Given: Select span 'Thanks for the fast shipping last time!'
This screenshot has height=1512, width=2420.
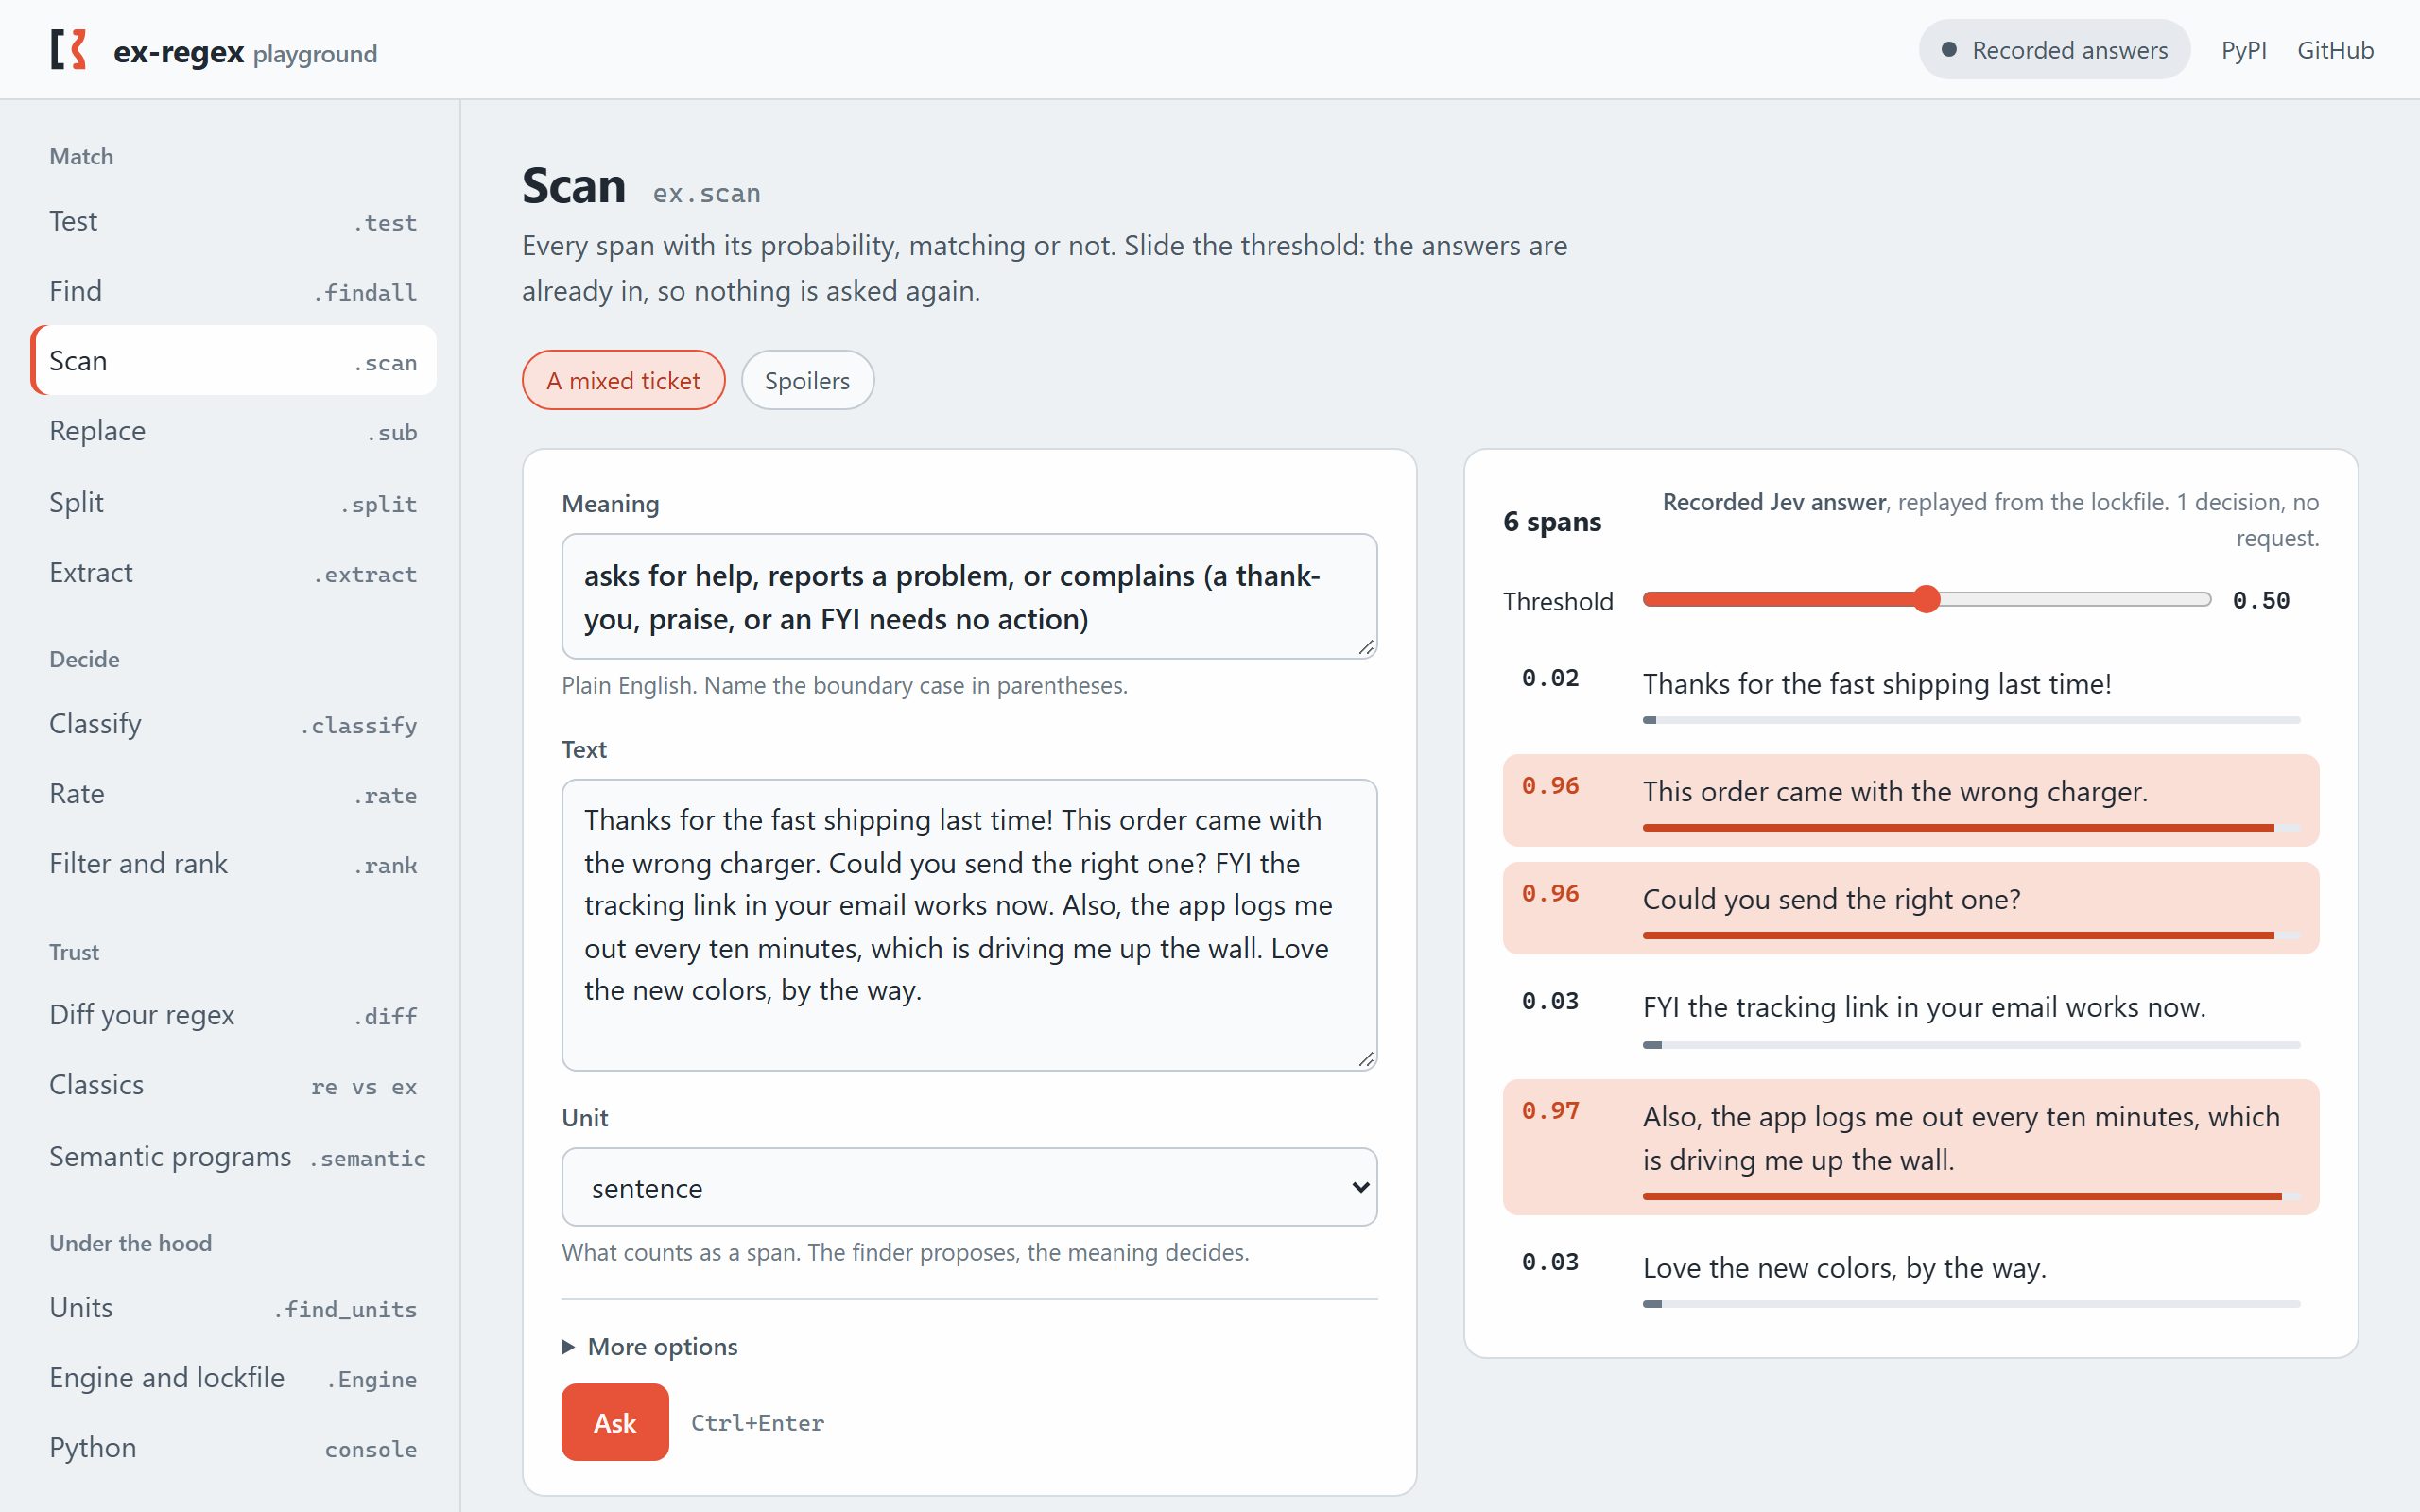Looking at the screenshot, I should pyautogui.click(x=1910, y=692).
